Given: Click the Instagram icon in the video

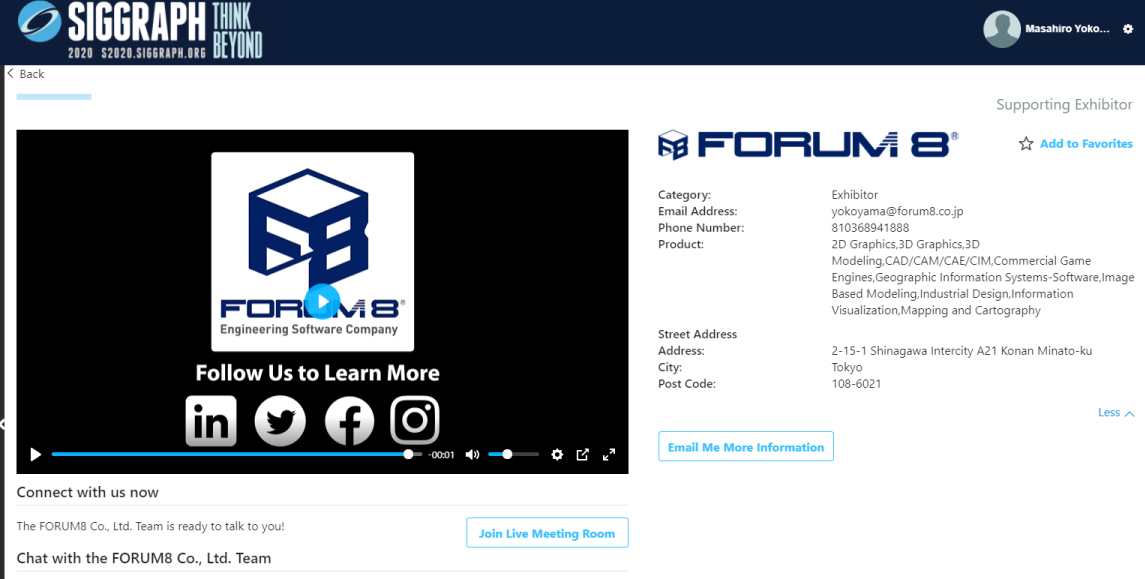Looking at the screenshot, I should (415, 421).
